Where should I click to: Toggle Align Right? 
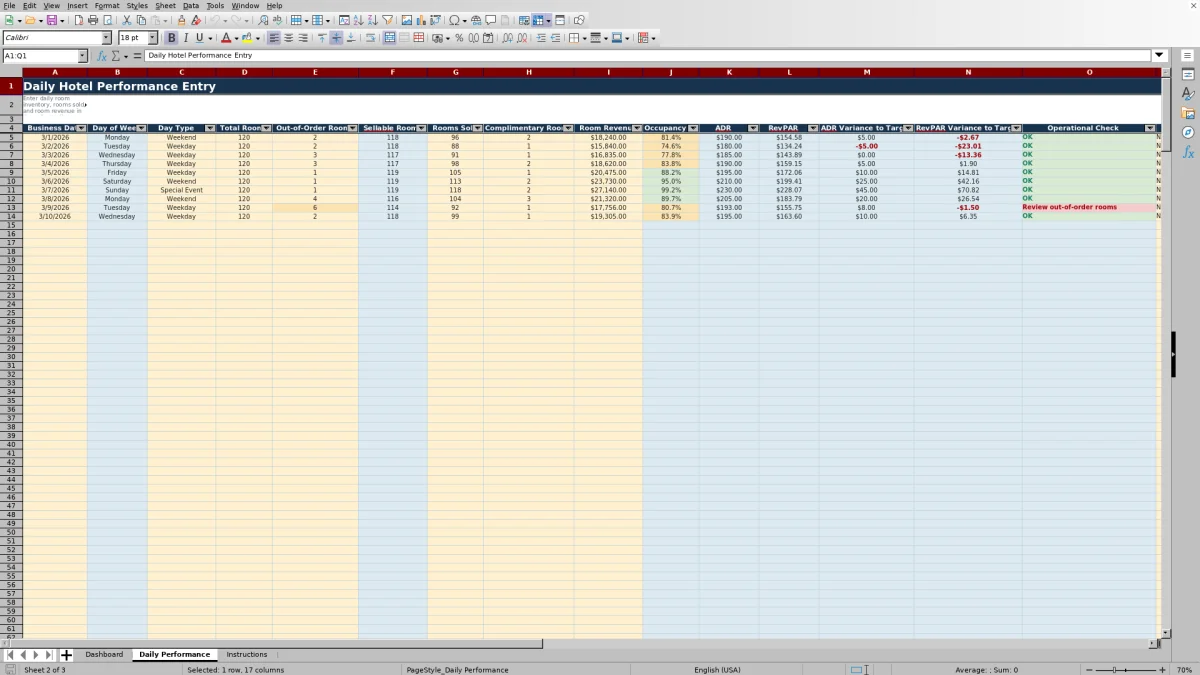click(302, 38)
